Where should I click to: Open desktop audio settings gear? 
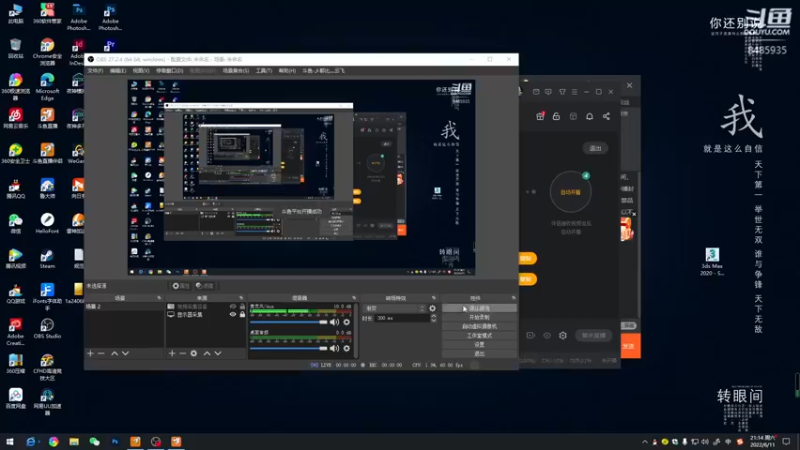pyautogui.click(x=347, y=348)
